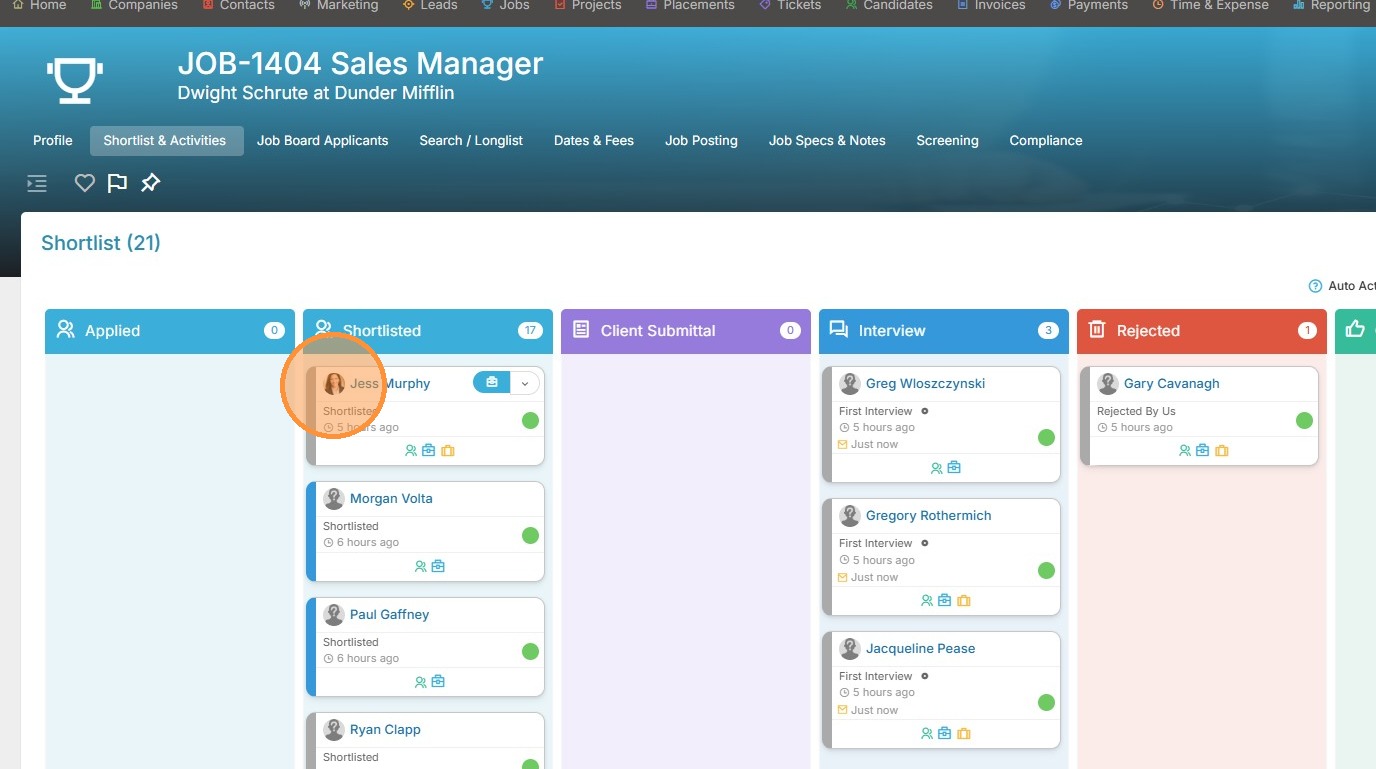Click the "Shortlist (21)" heading
This screenshot has height=769, width=1376.
(101, 243)
